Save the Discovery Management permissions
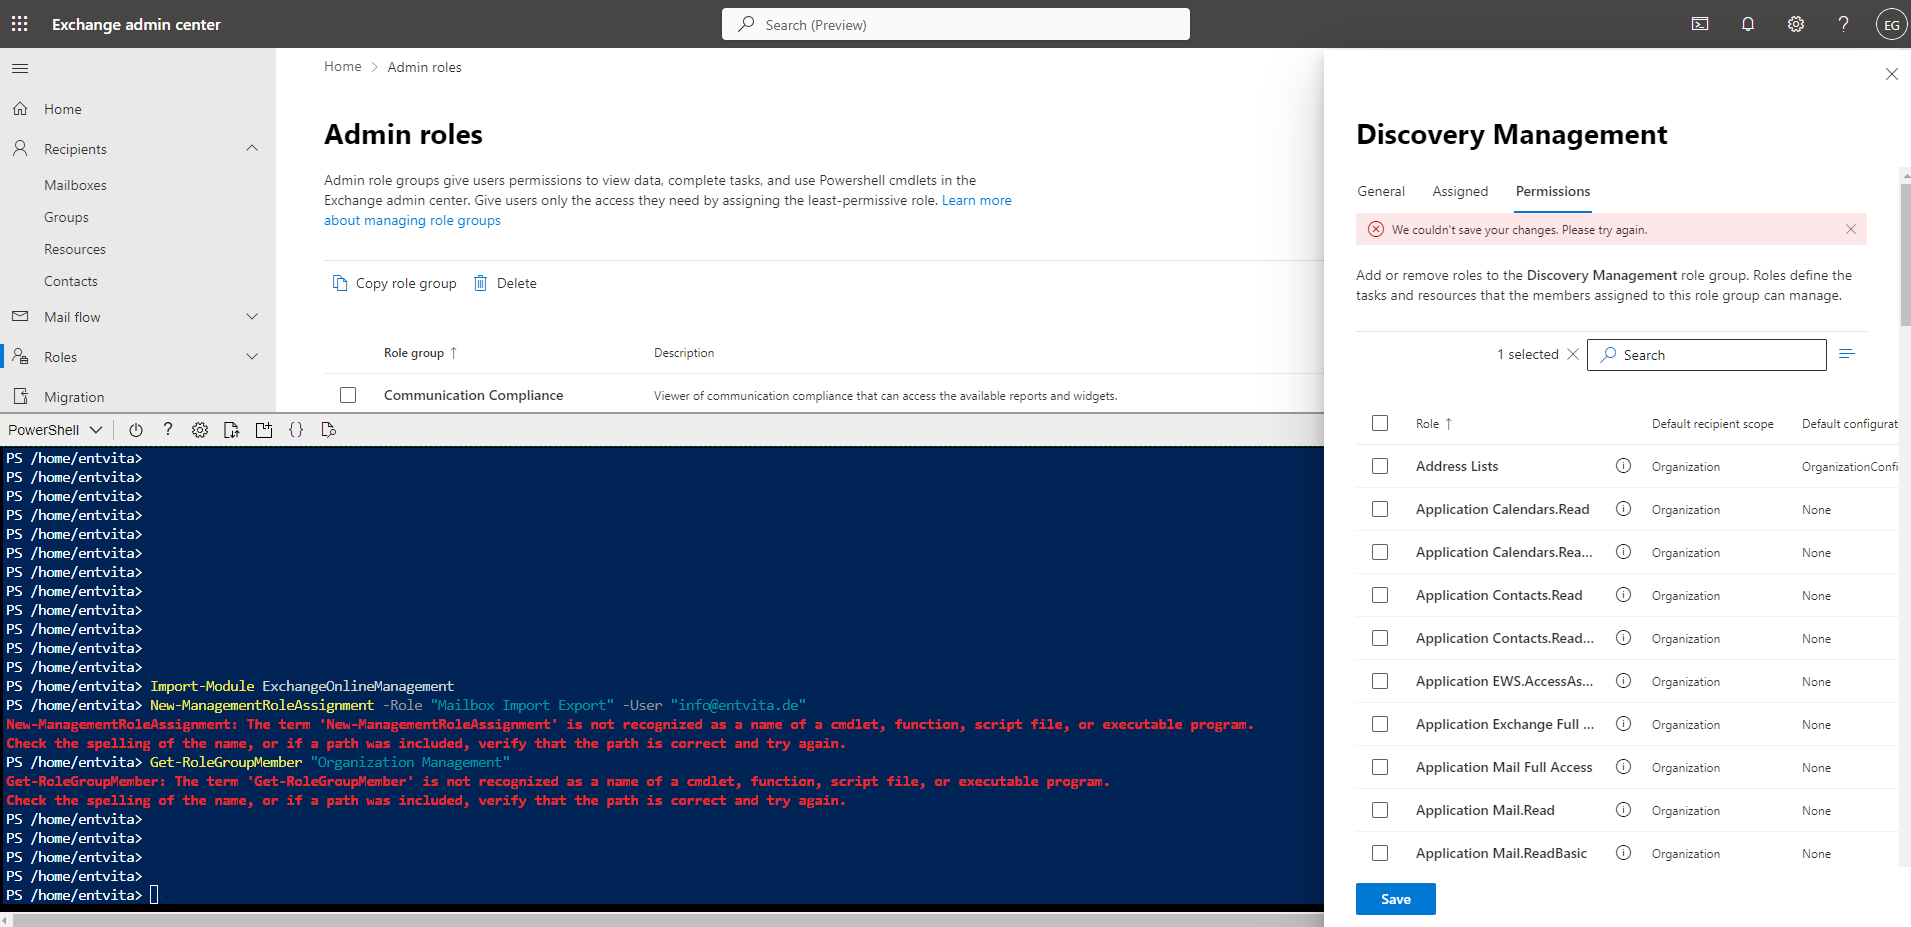Image resolution: width=1911 pixels, height=927 pixels. coord(1395,898)
